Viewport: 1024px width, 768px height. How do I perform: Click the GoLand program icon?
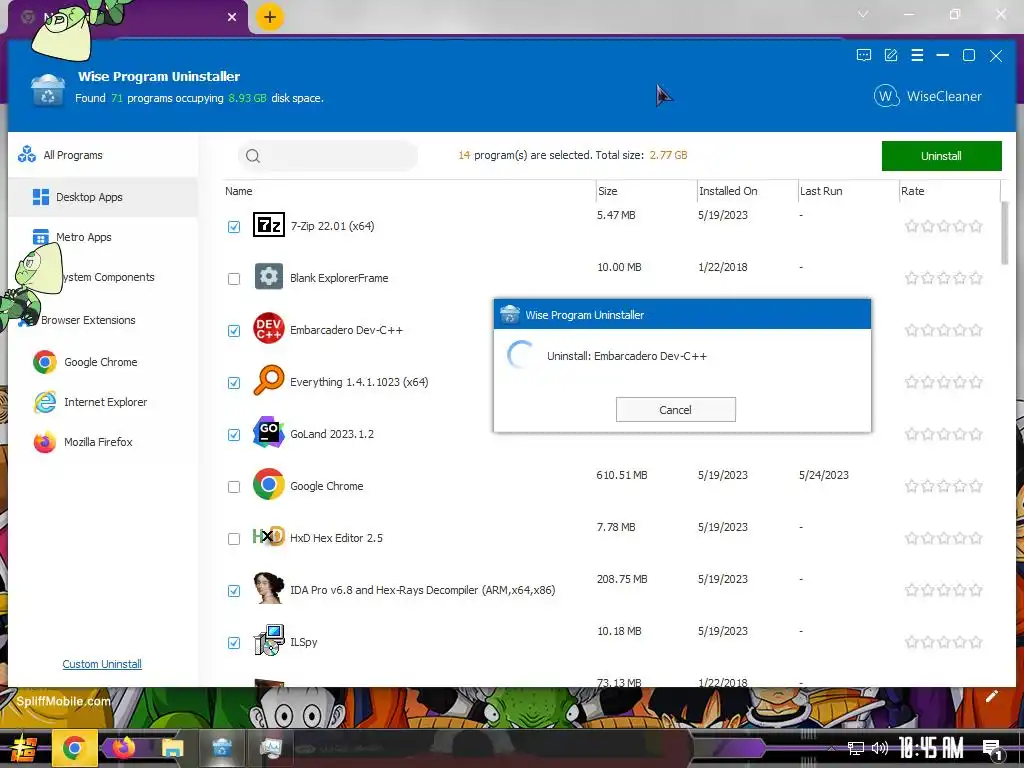tap(268, 432)
